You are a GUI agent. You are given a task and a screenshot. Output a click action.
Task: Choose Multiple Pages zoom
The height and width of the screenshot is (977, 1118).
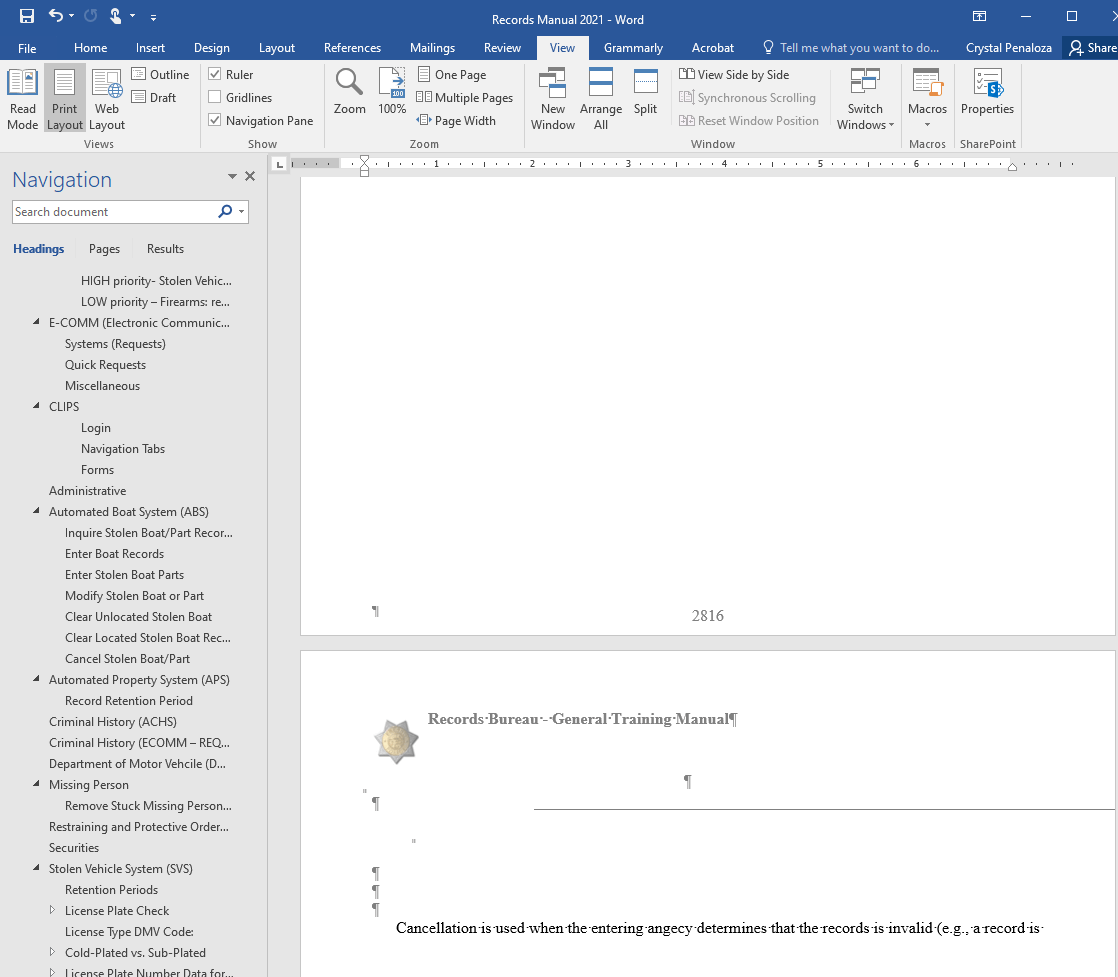click(x=465, y=98)
